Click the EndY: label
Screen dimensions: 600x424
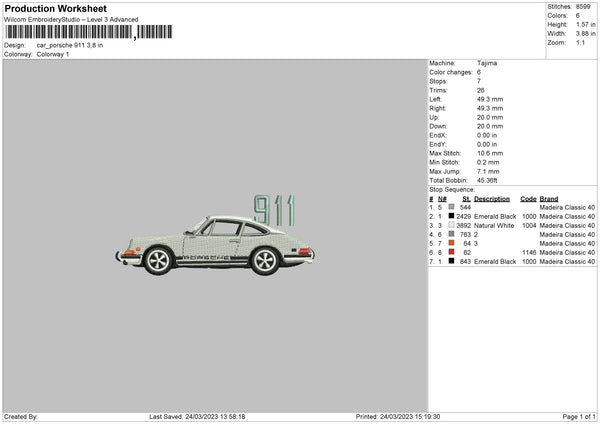[438, 144]
